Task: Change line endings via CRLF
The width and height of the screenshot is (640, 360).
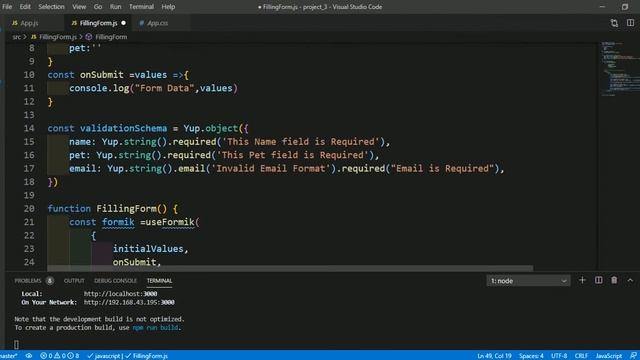Action: (x=581, y=356)
